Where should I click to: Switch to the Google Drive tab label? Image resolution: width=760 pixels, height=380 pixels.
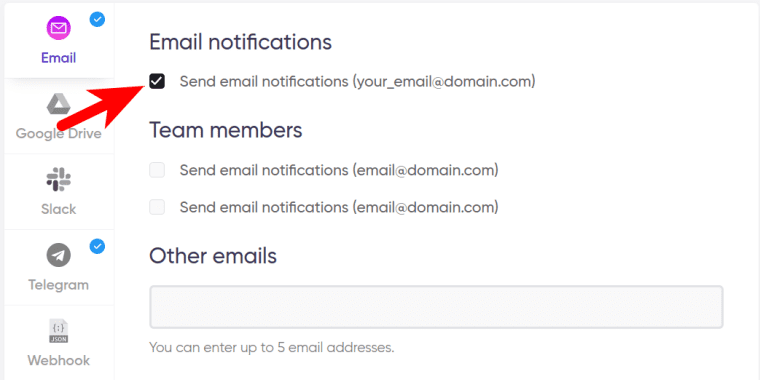point(59,133)
